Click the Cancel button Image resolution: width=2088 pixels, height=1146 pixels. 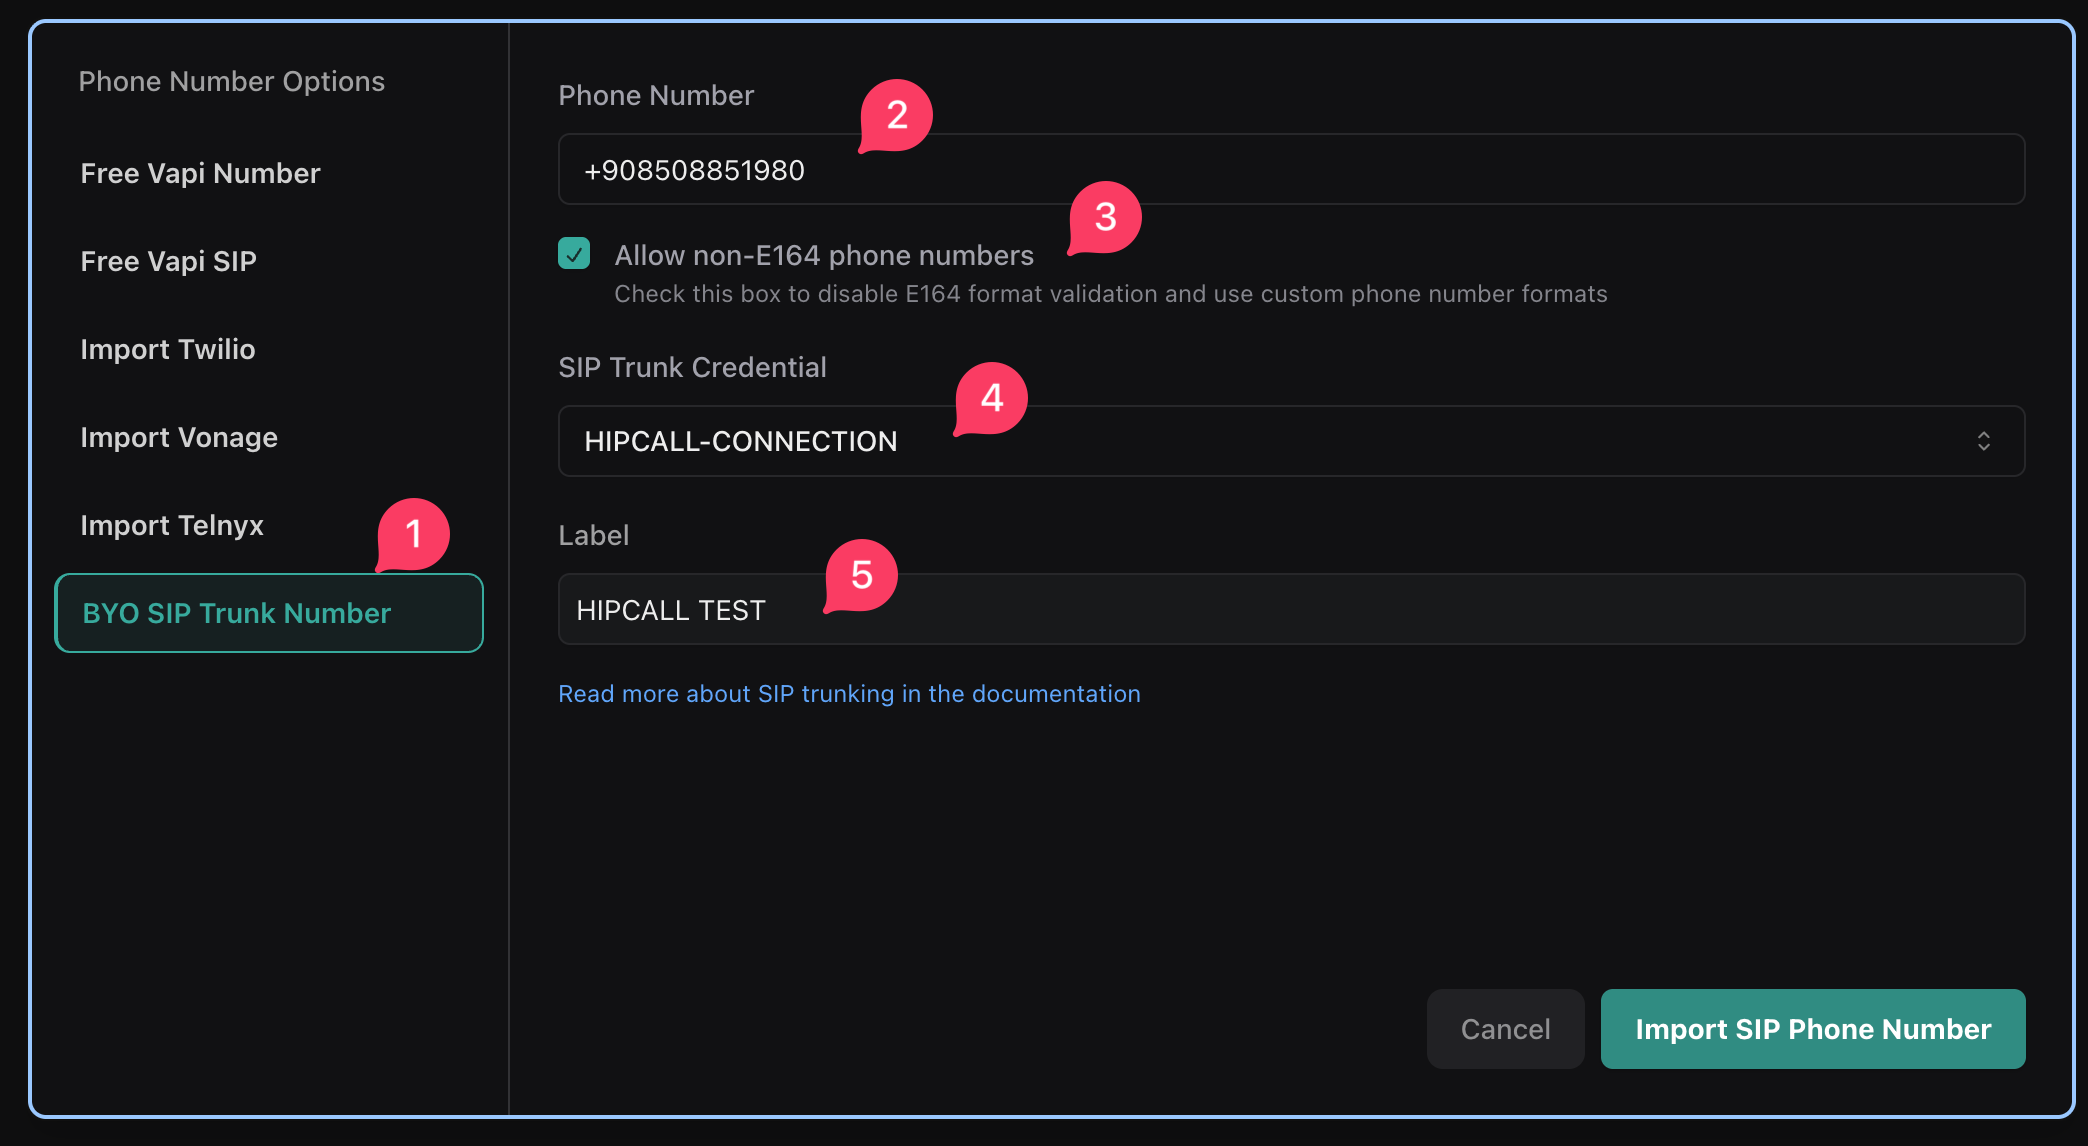pyautogui.click(x=1504, y=1029)
